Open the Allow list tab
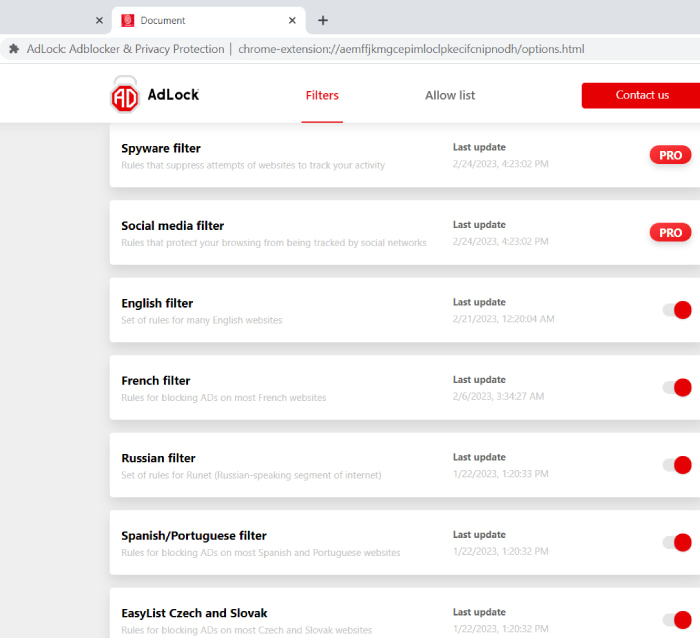Screen dimensions: 700x638 pos(450,95)
